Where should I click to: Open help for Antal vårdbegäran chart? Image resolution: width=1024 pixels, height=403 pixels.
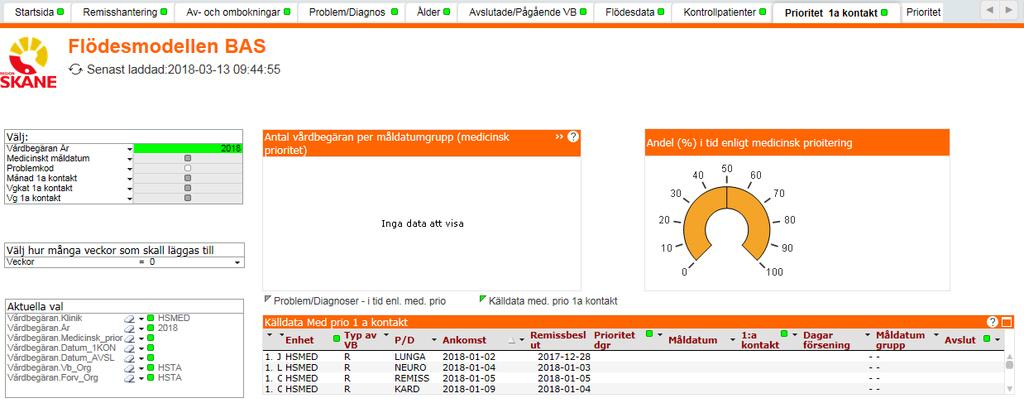coord(573,137)
